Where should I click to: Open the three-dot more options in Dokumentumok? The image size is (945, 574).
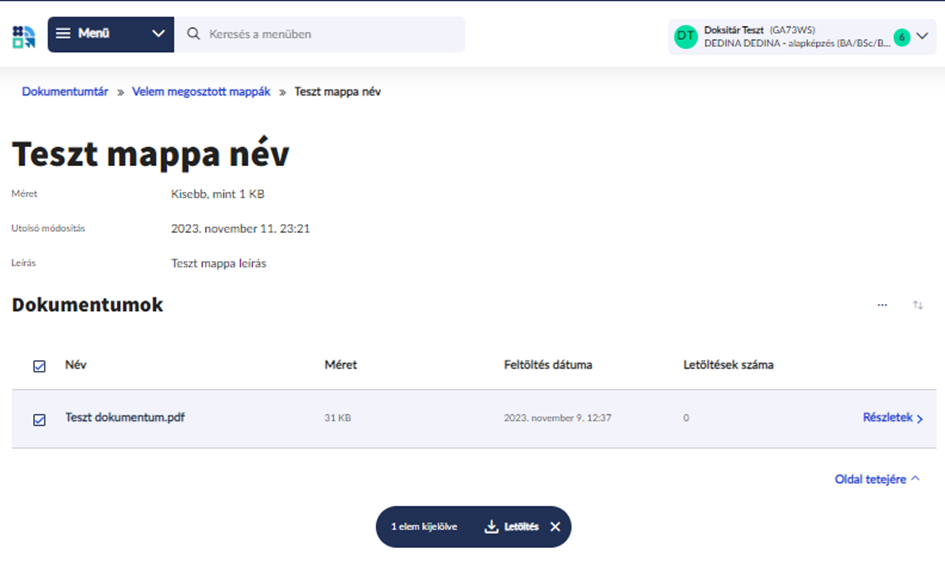pyautogui.click(x=882, y=305)
